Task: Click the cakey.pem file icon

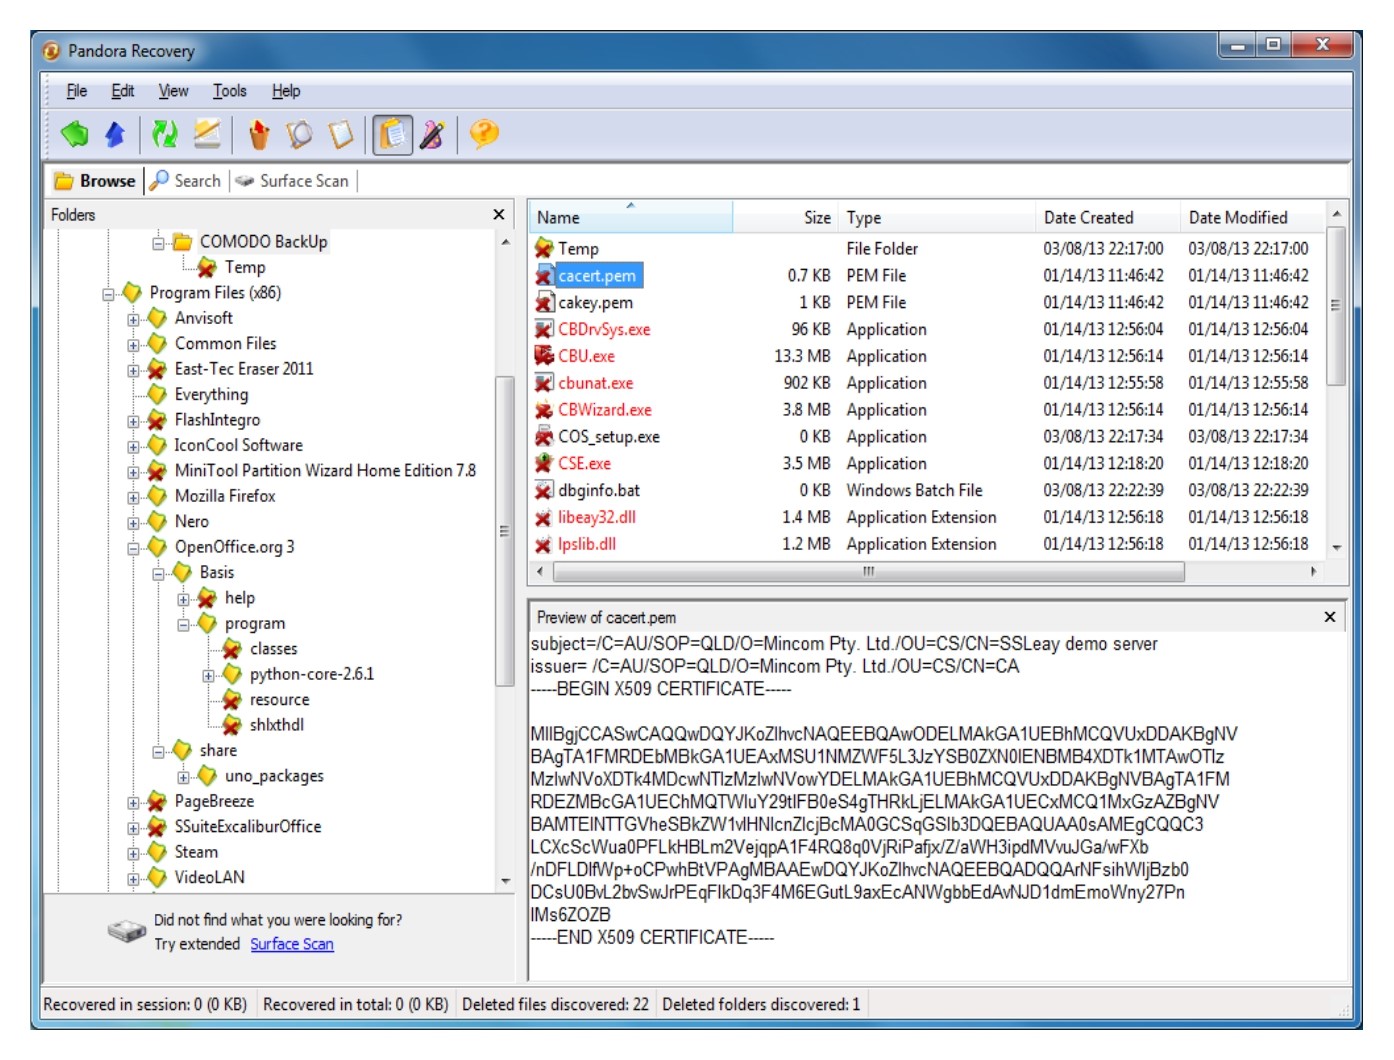Action: (544, 302)
